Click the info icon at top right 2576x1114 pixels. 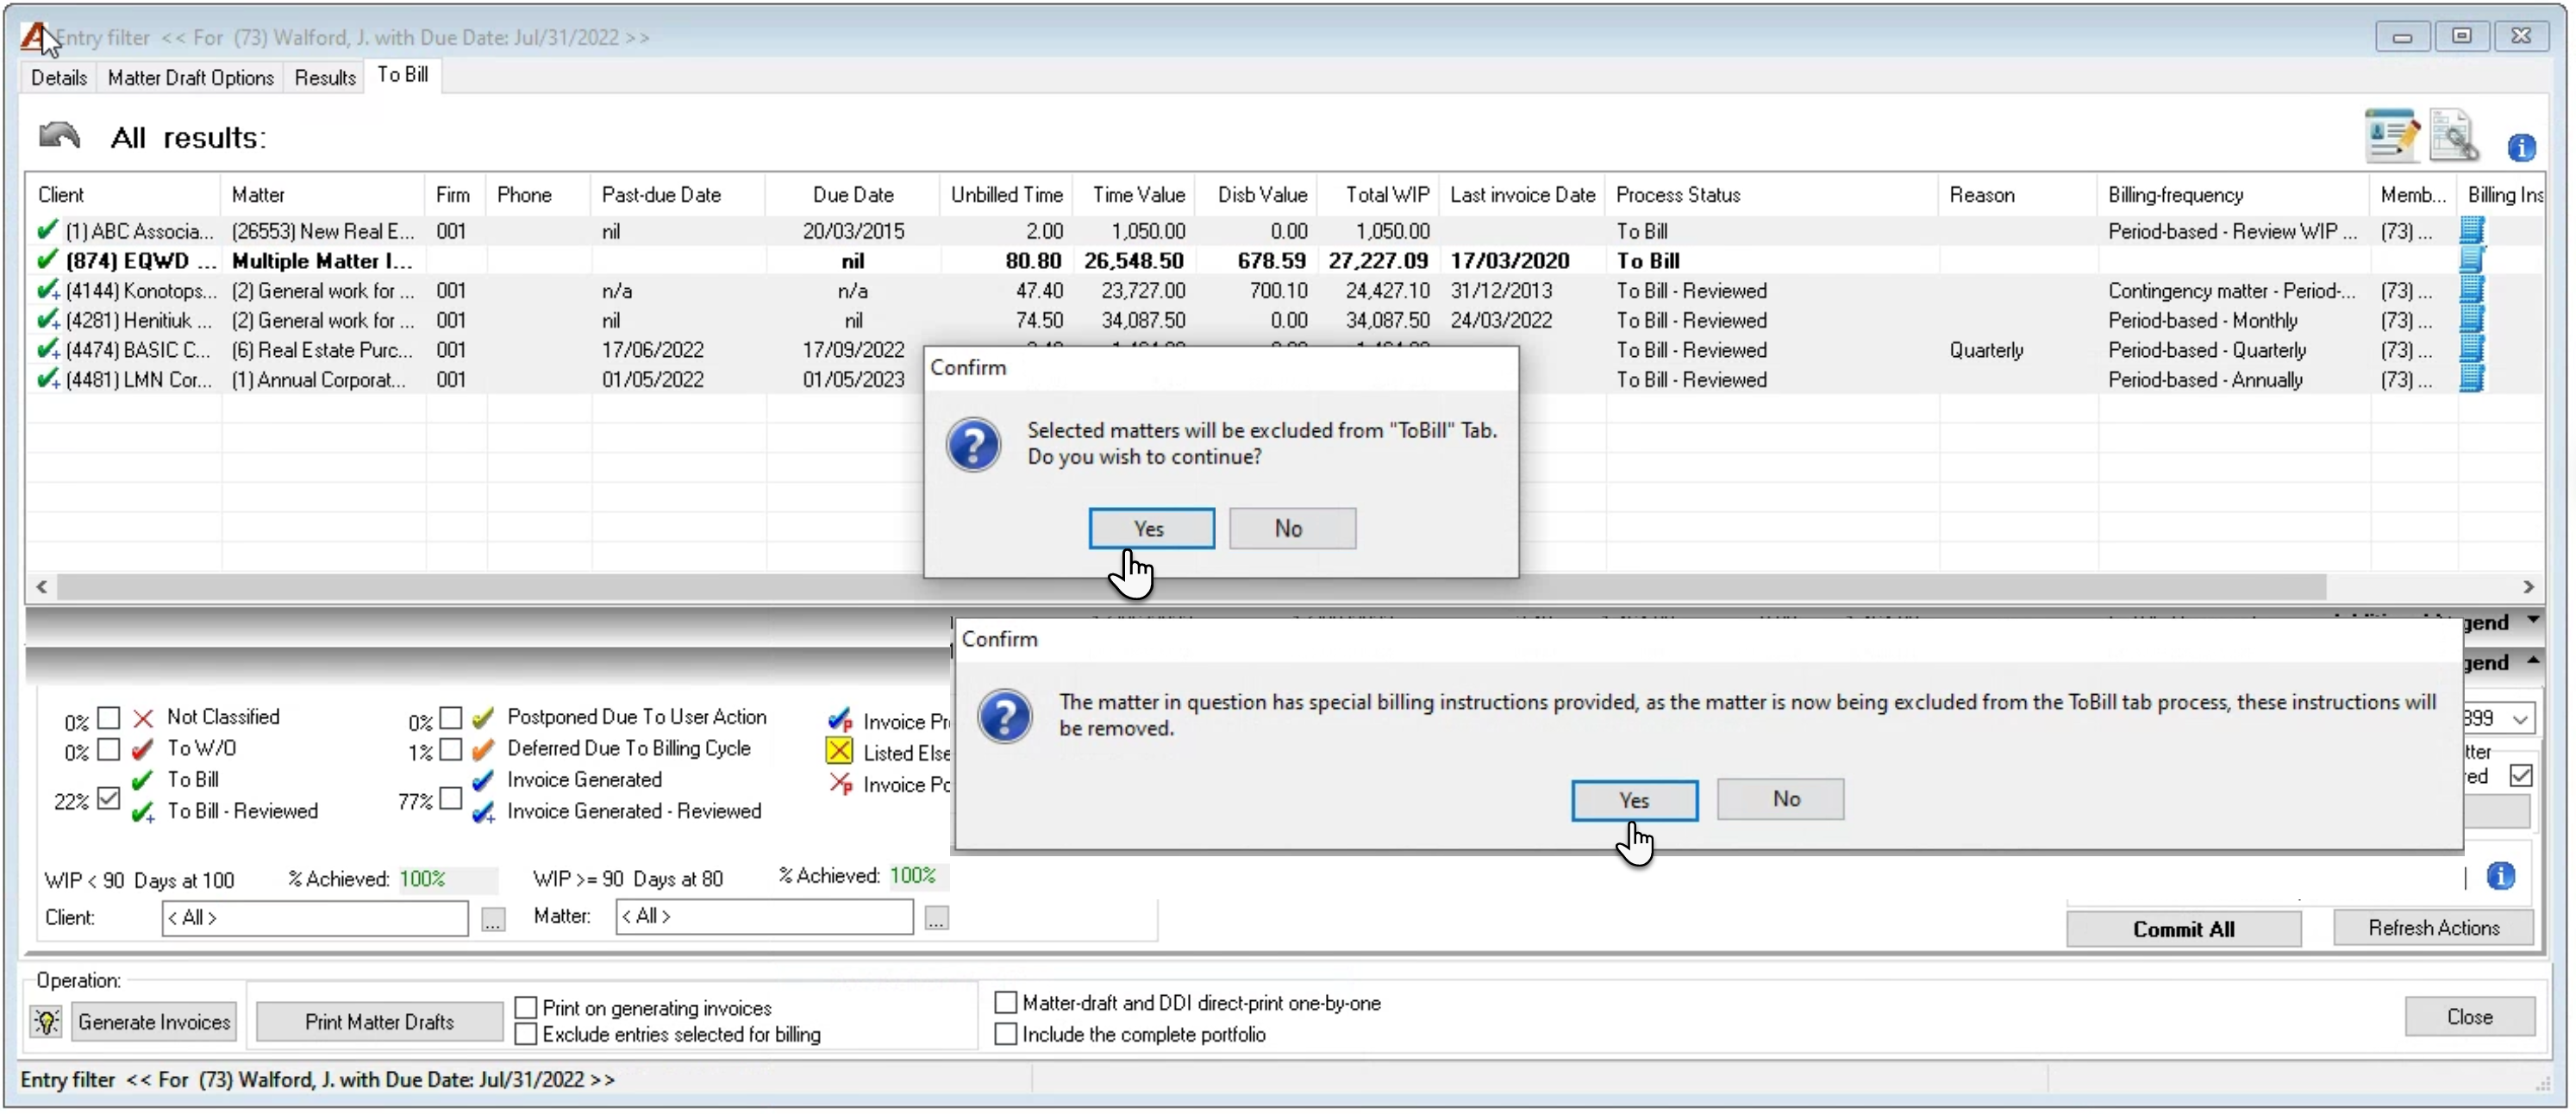(2521, 148)
